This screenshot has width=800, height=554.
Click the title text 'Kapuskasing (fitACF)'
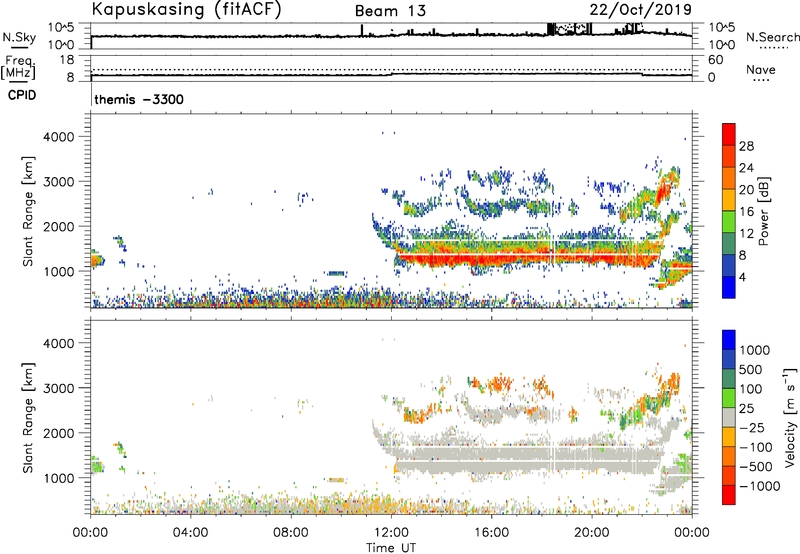(186, 10)
